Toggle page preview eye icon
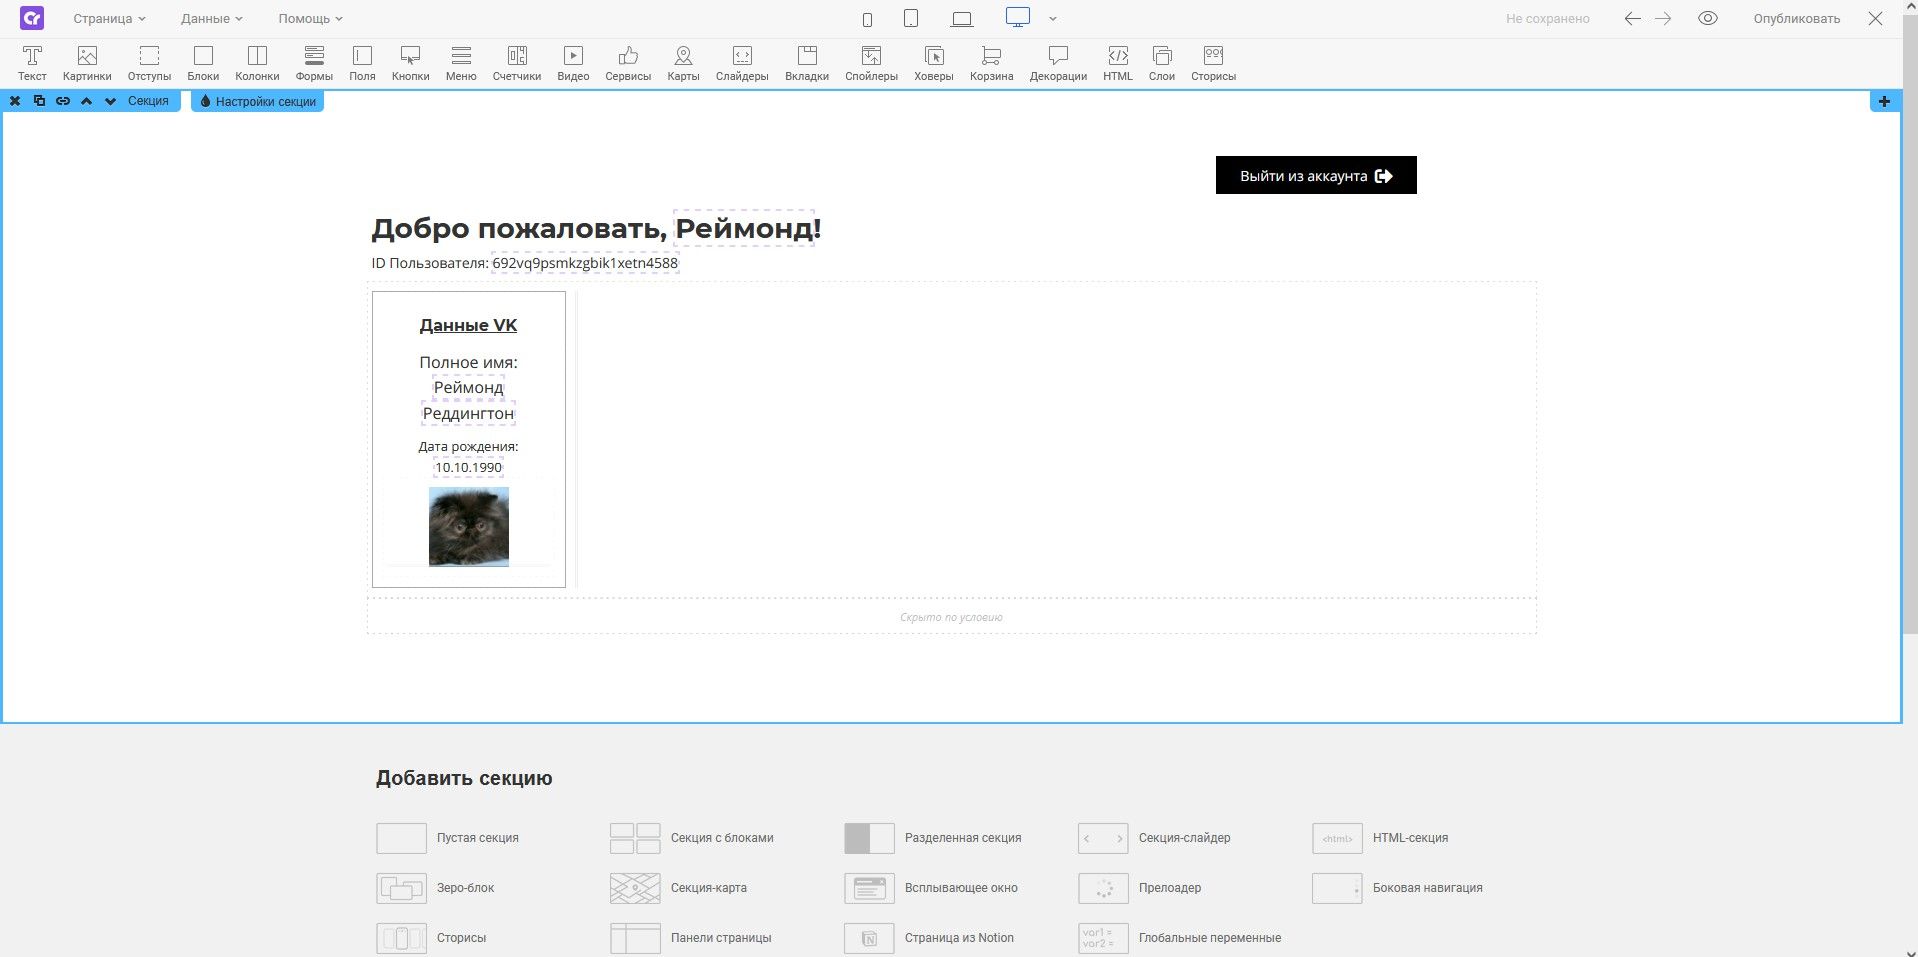The width and height of the screenshot is (1918, 957). click(1708, 19)
